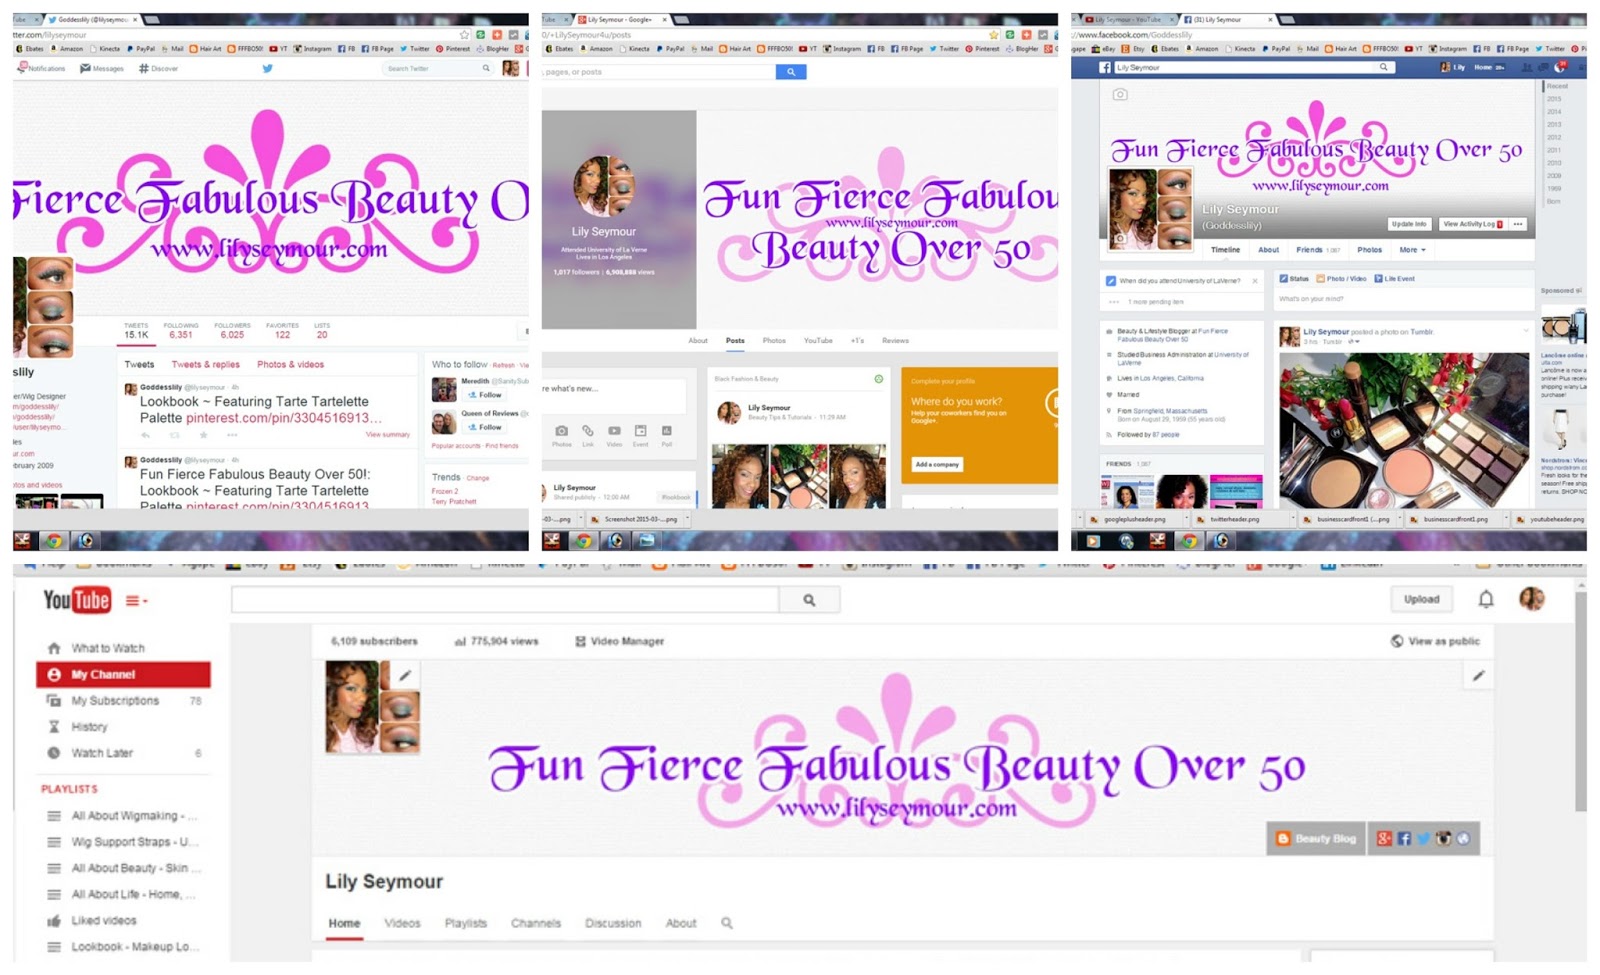The height and width of the screenshot is (975, 1600).
Task: Click the YouTube search magnifier button
Action: 809,600
